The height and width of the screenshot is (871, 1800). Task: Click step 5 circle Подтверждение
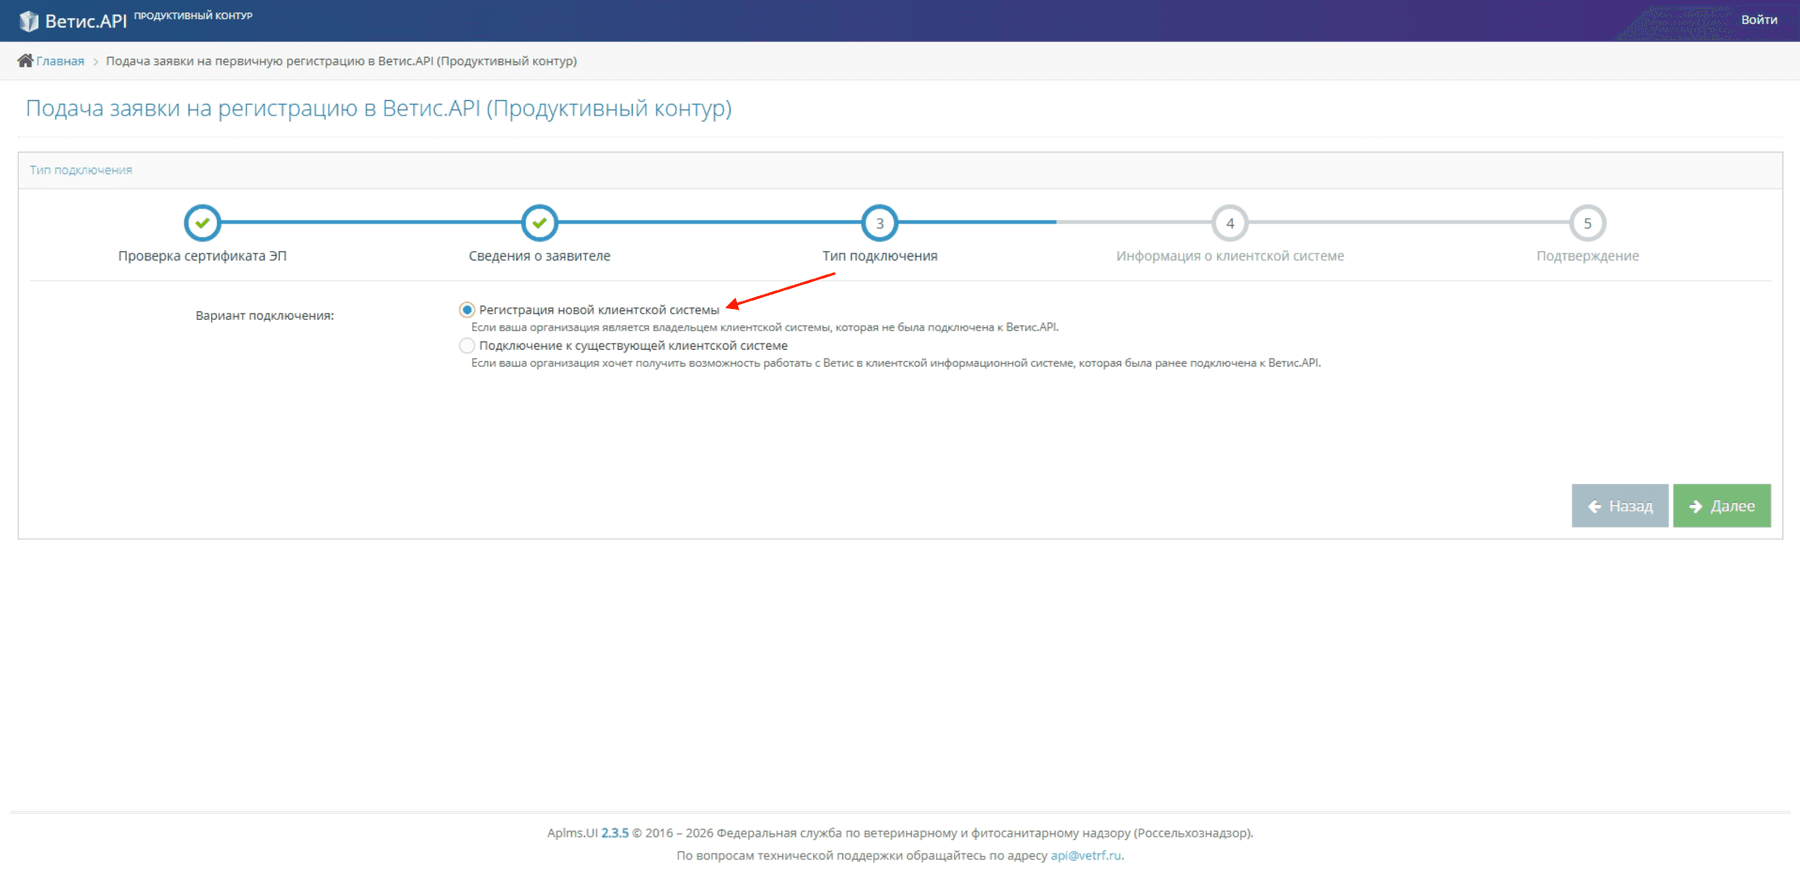[x=1587, y=223]
